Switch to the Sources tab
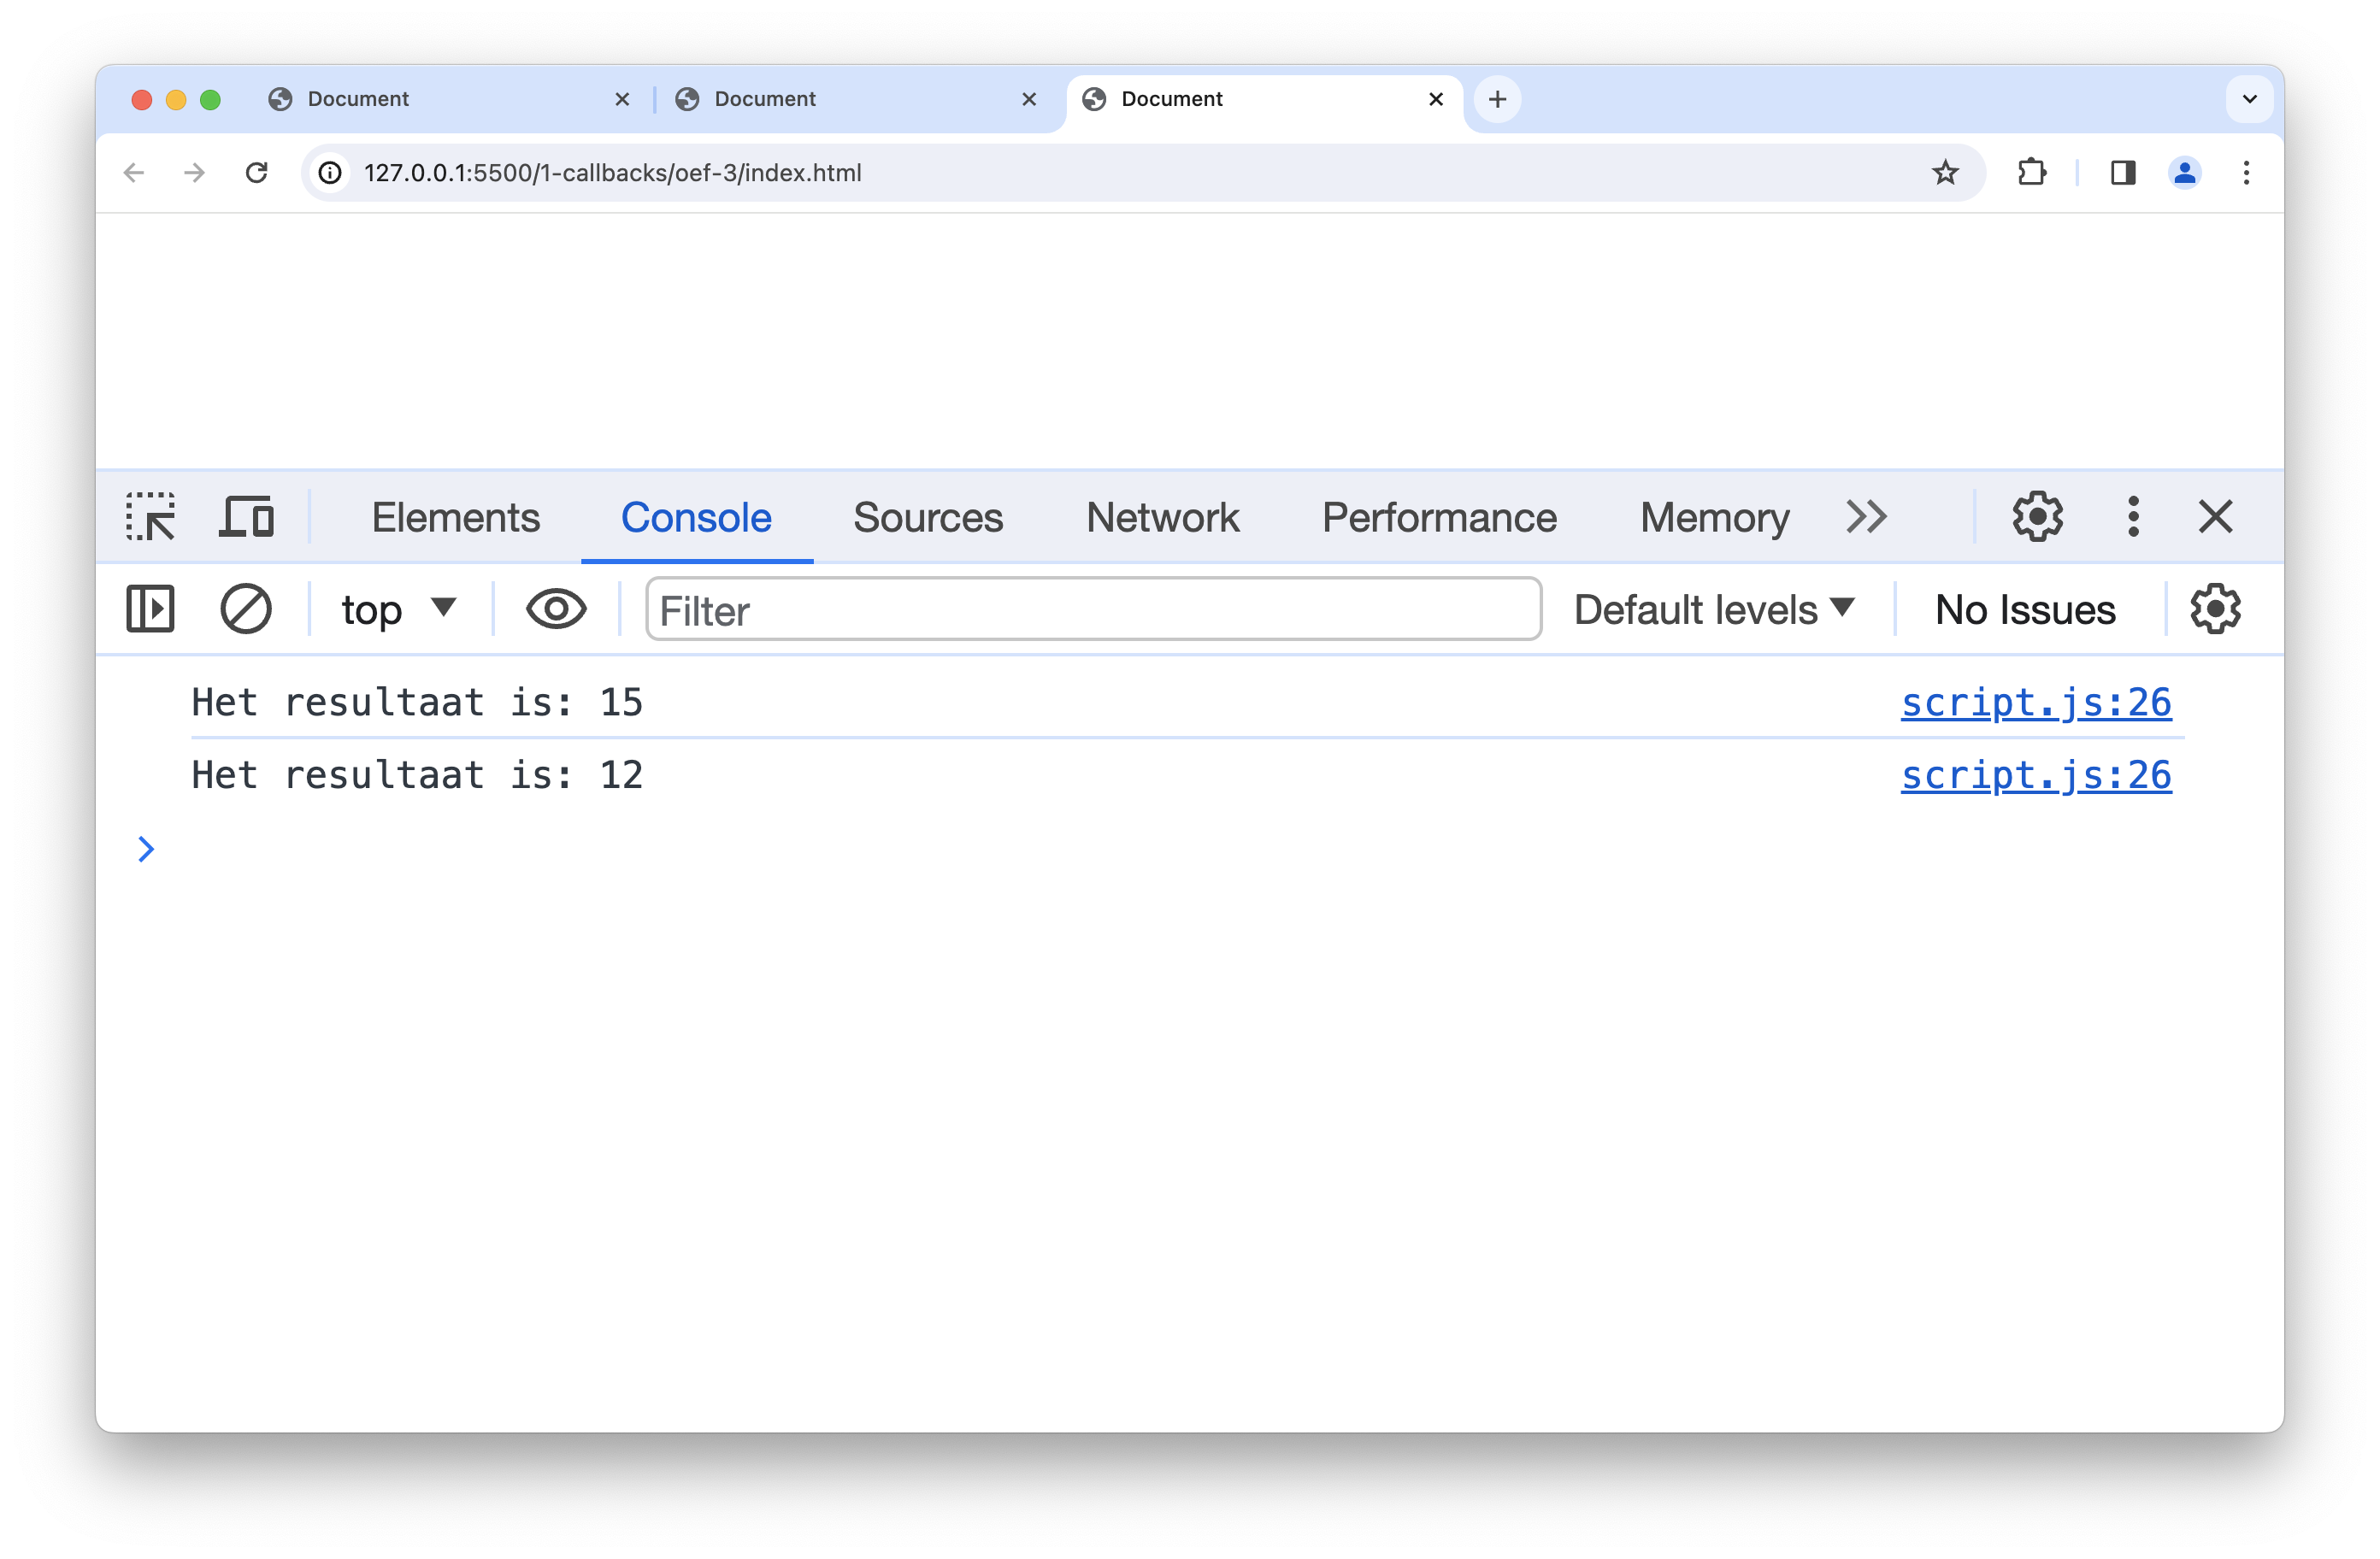Image resolution: width=2380 pixels, height=1559 pixels. point(927,517)
